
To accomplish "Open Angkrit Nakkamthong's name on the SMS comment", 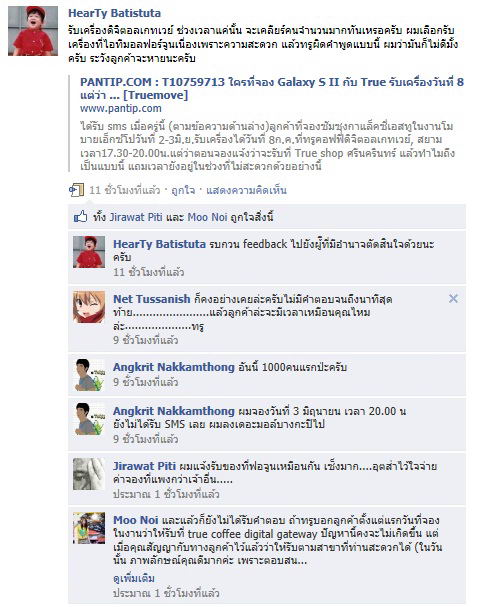I will pos(174,411).
